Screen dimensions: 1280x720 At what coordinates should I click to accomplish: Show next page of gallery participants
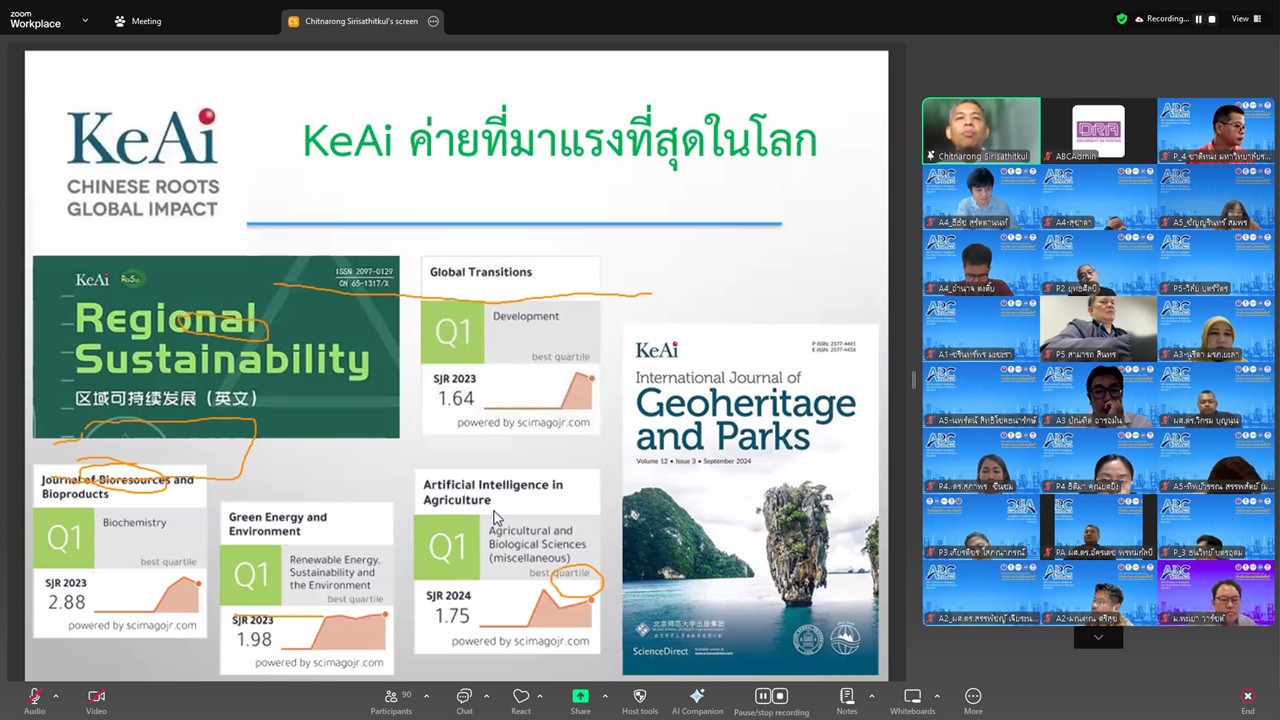coord(1098,637)
